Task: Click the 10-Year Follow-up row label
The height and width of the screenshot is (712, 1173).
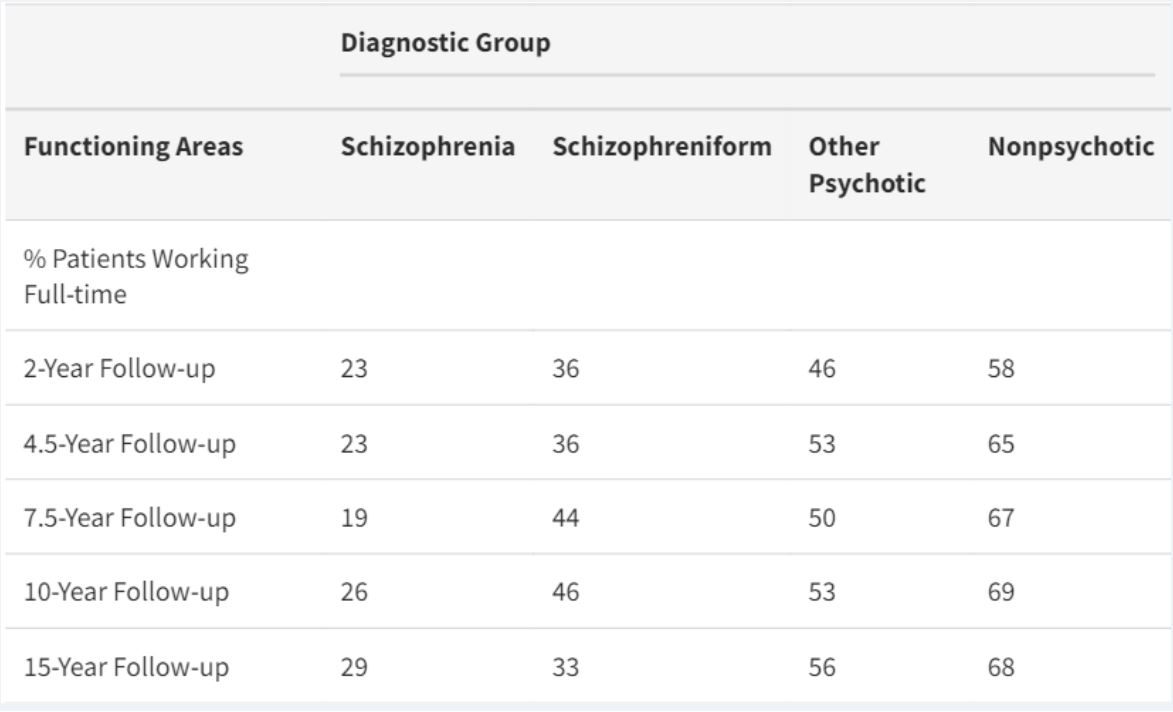Action: click(x=126, y=592)
